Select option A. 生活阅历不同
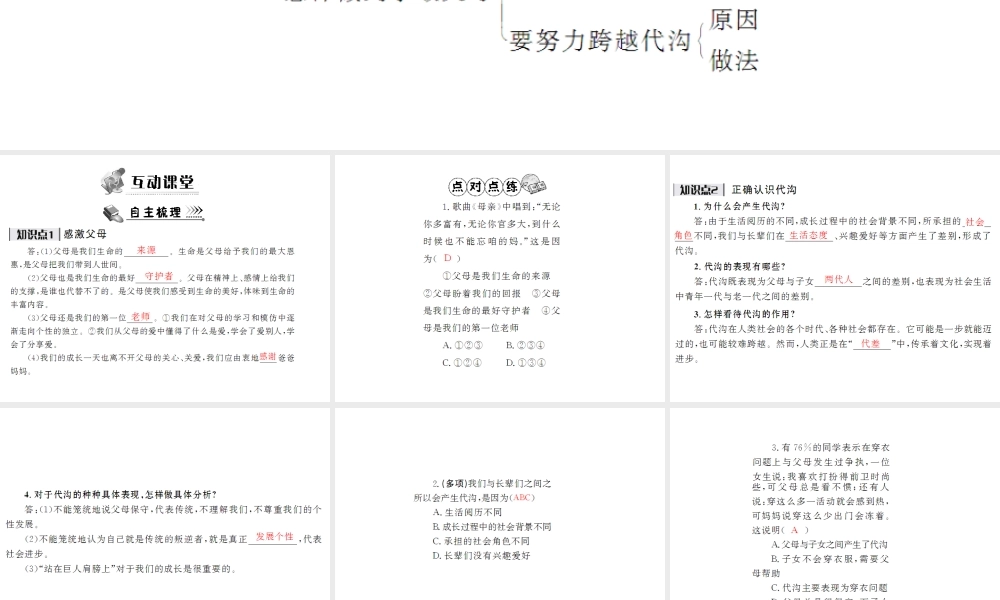 [467, 512]
